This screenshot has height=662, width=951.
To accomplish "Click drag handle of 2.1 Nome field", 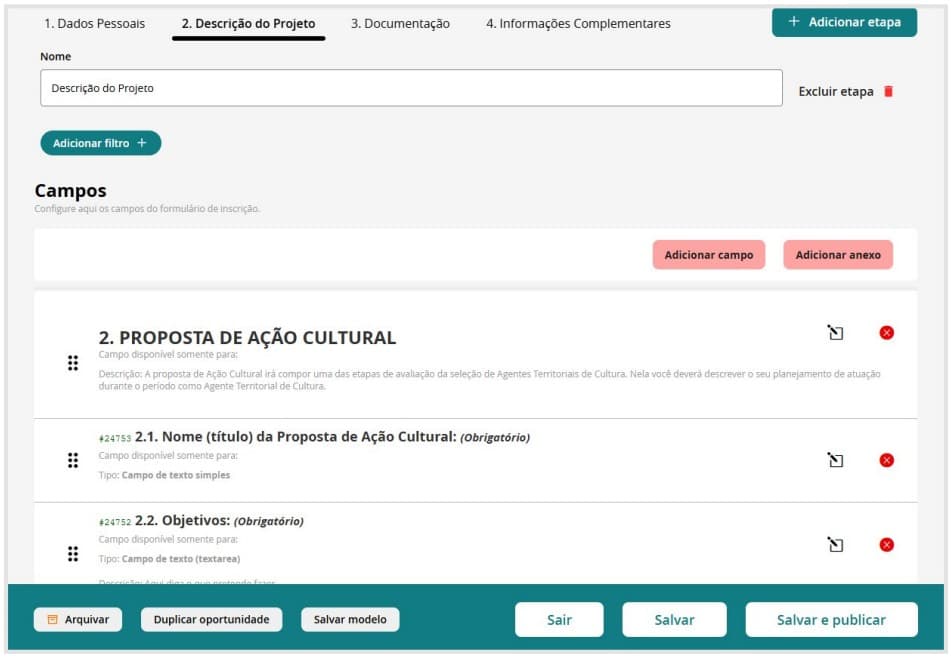I will [x=73, y=460].
